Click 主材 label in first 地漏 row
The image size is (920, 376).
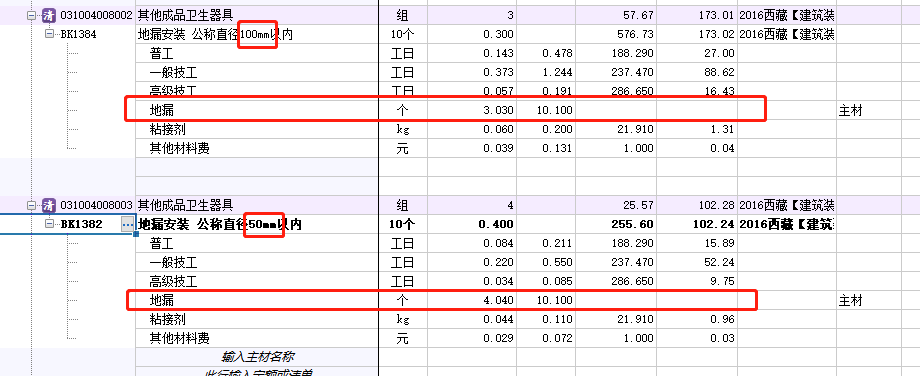click(851, 110)
